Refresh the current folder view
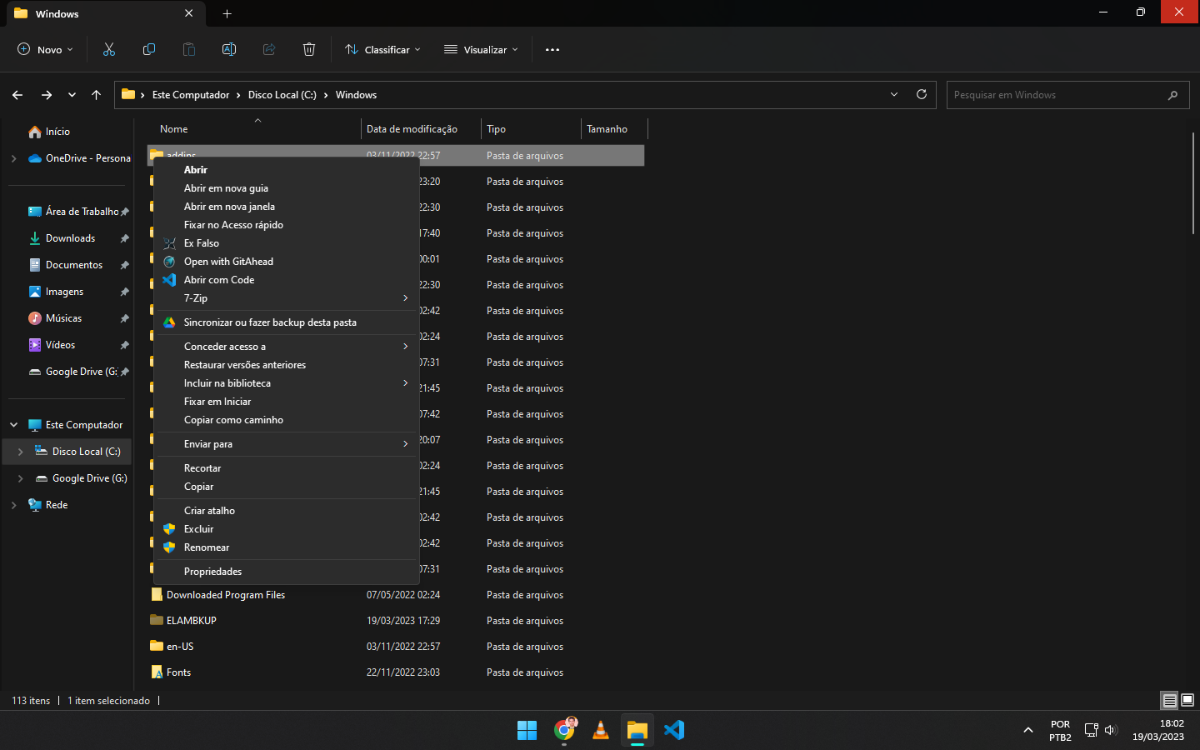This screenshot has height=750, width=1200. tap(921, 95)
